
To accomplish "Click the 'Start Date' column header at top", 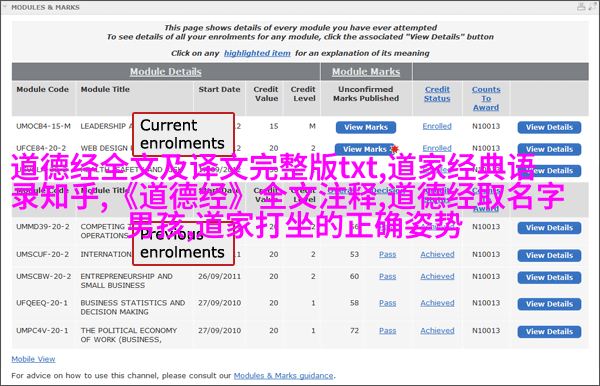I will click(219, 89).
